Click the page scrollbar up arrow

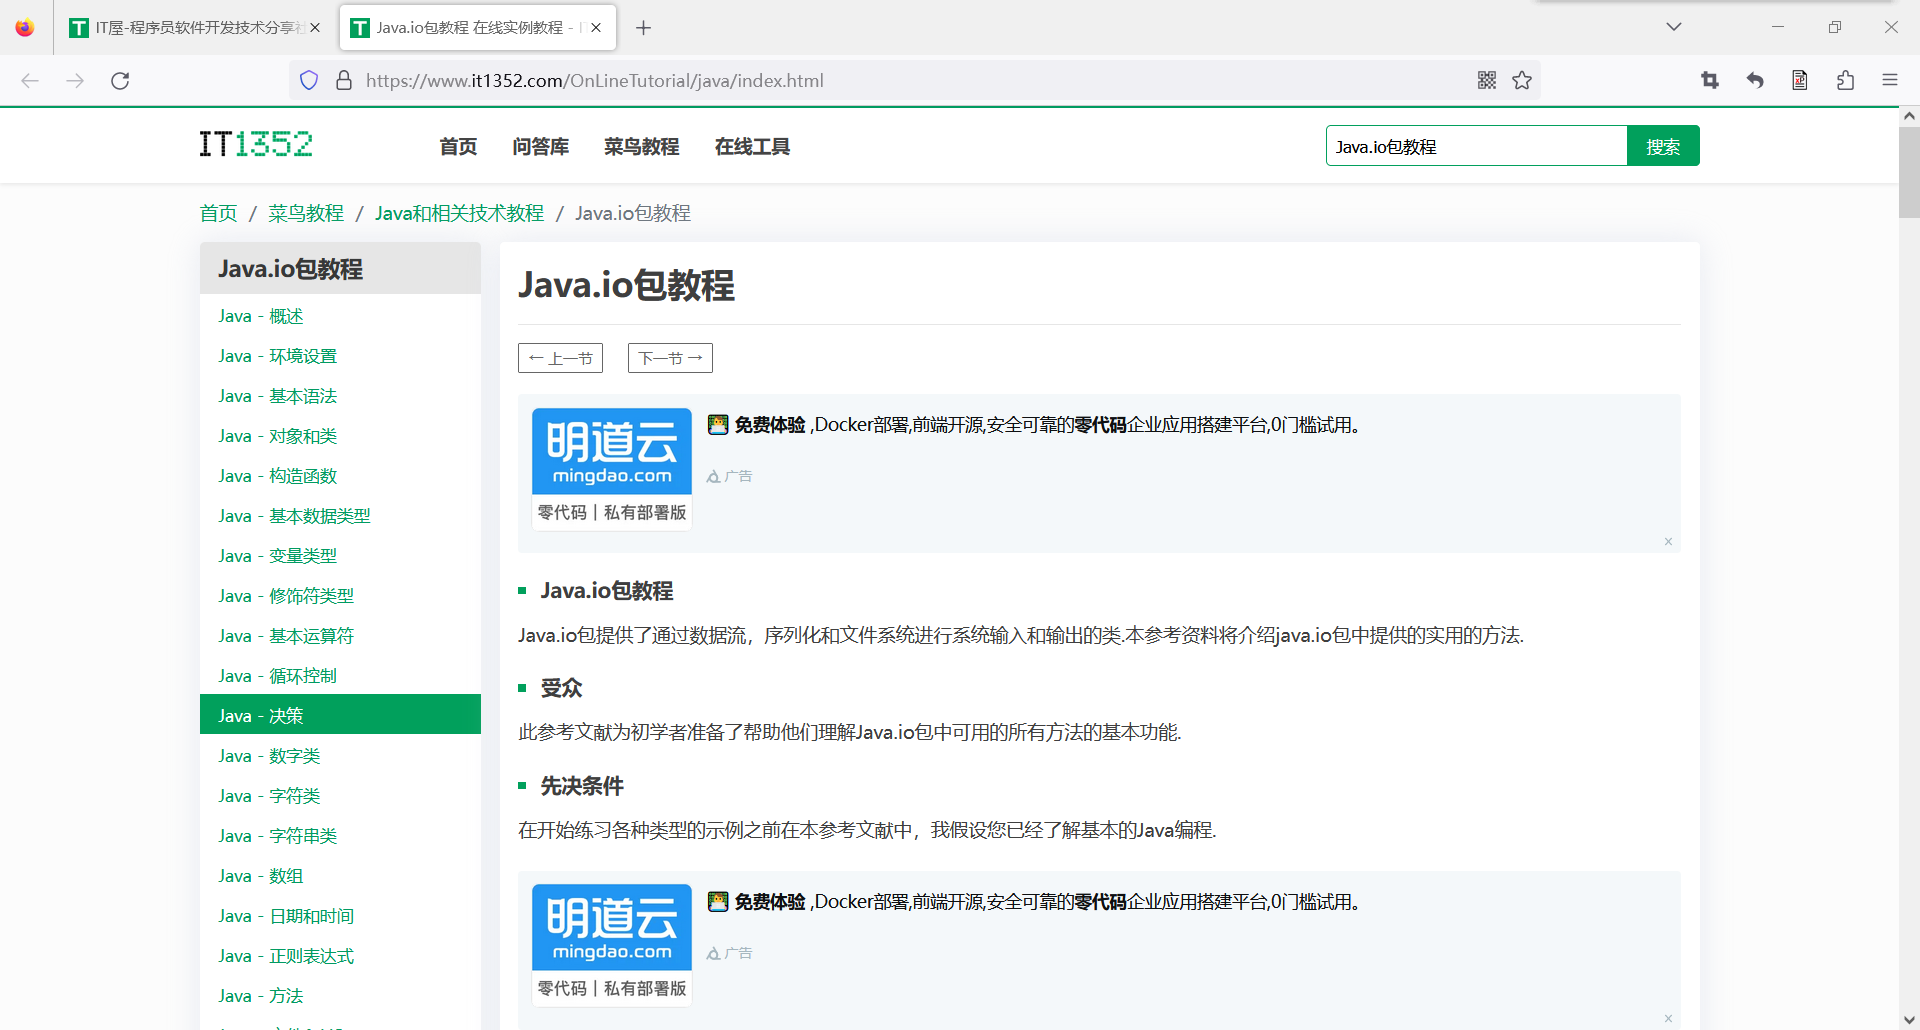point(1909,116)
